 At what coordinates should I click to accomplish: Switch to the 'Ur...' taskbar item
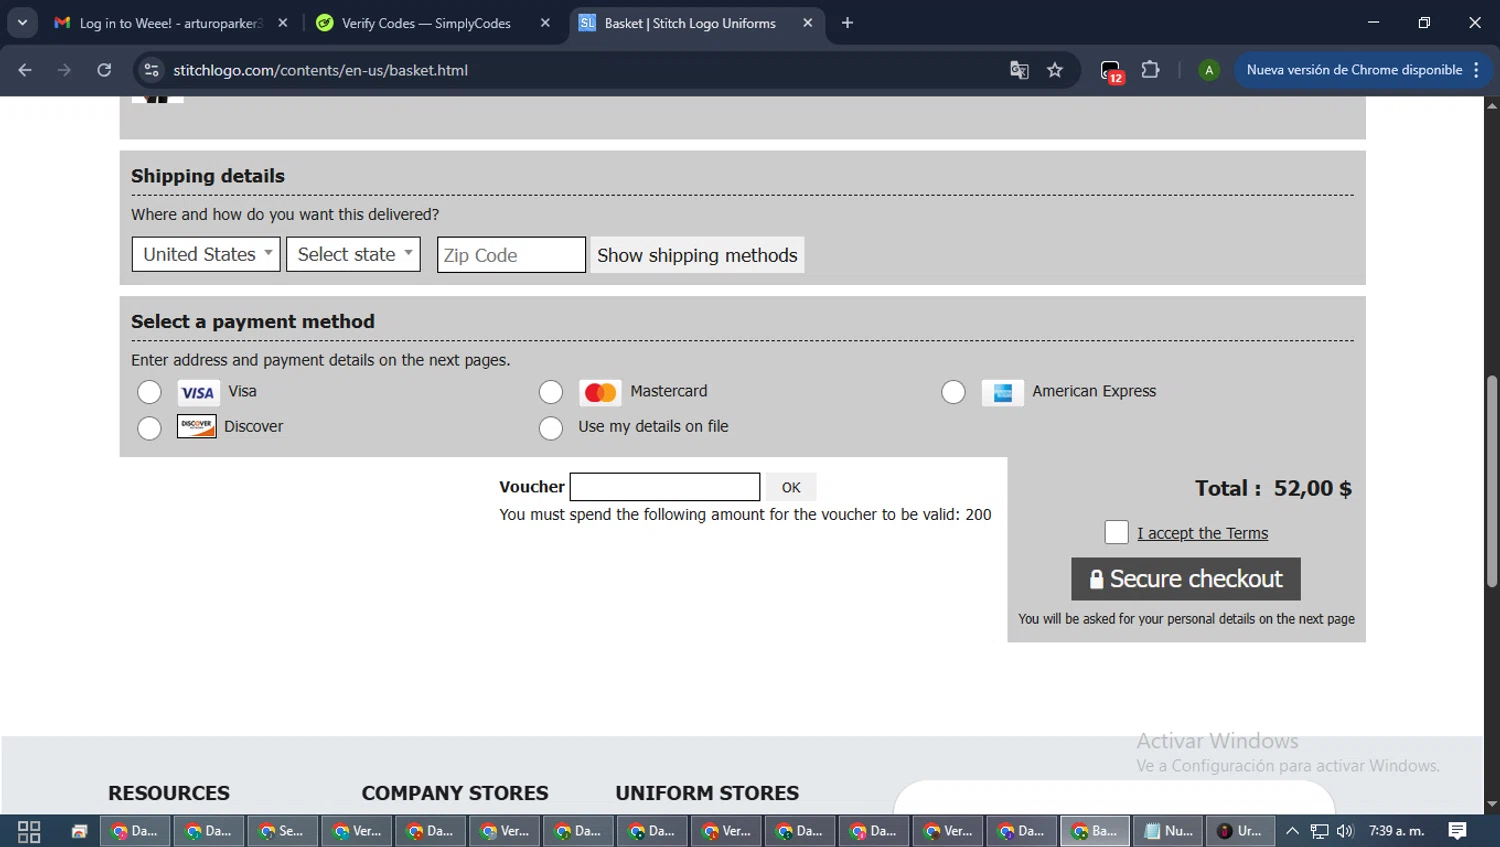[1240, 831]
